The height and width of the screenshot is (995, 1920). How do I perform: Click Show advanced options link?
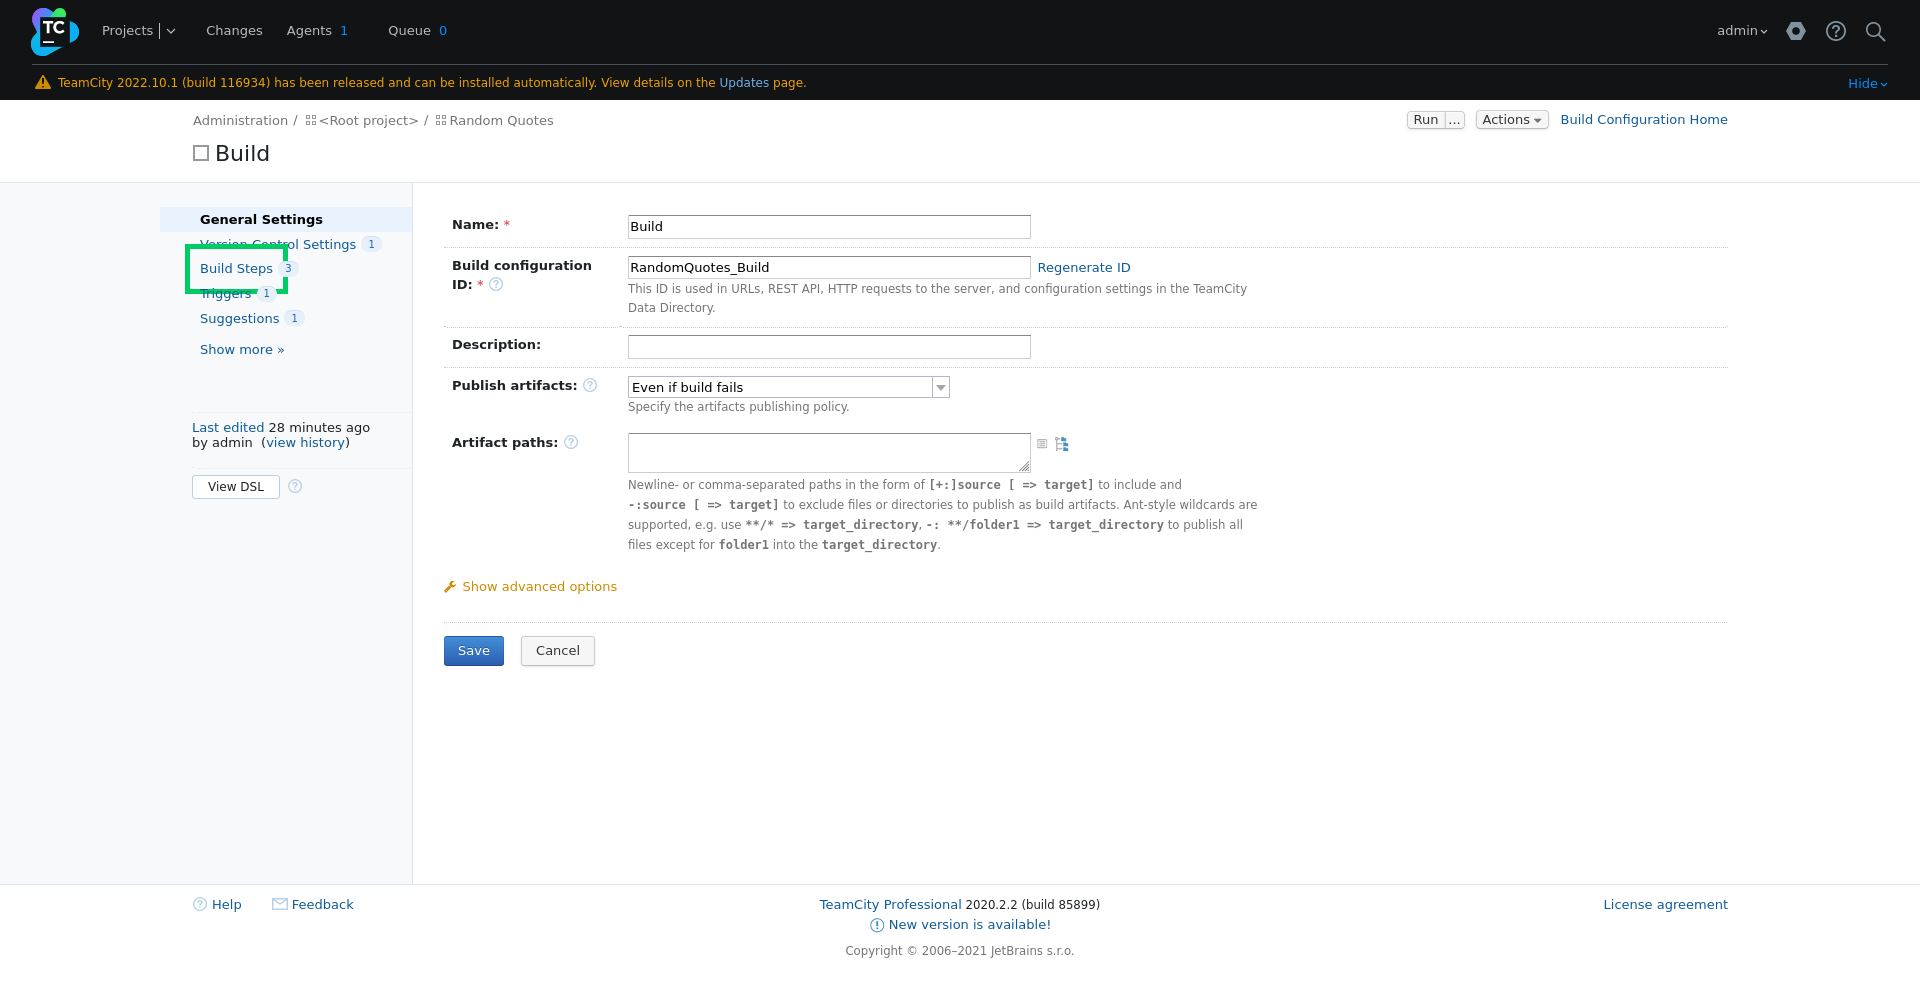pos(539,587)
